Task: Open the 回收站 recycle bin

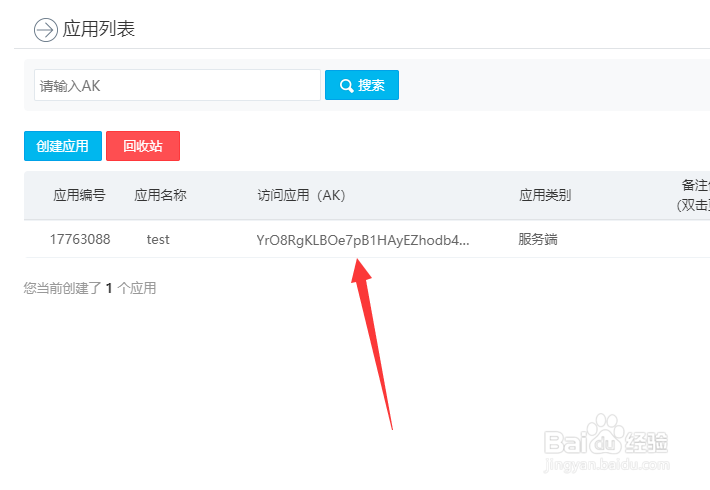Action: coord(143,146)
